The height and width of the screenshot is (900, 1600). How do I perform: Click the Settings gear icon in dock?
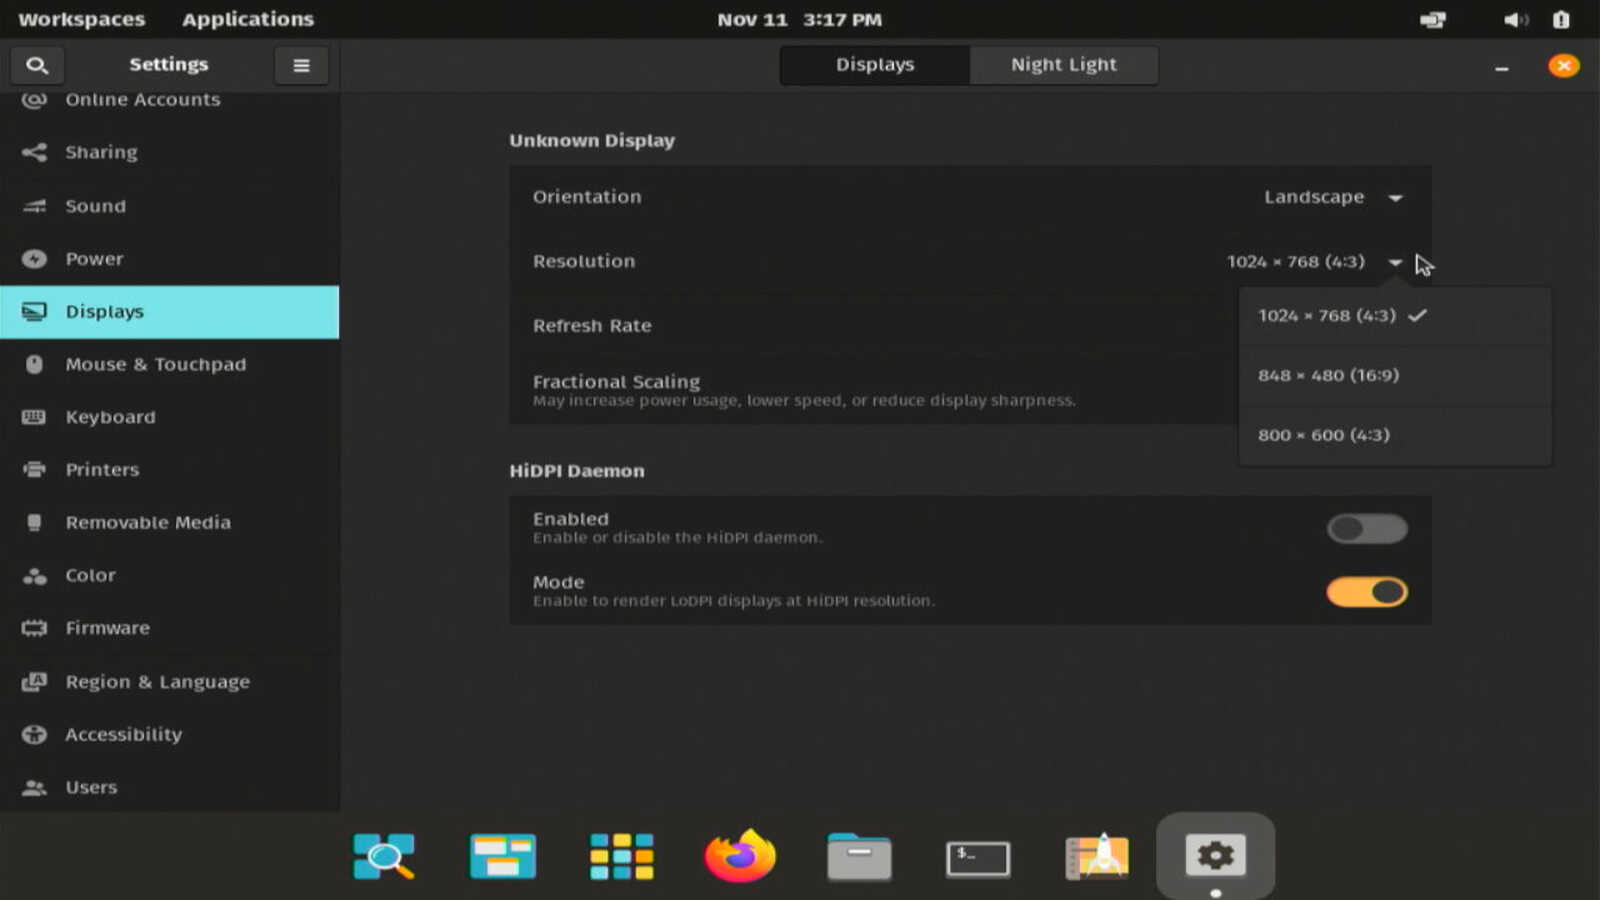pos(1215,856)
